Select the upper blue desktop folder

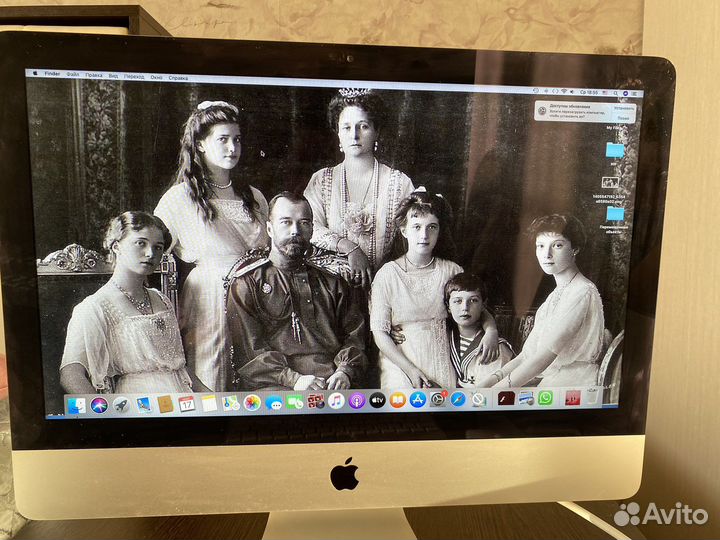(x=614, y=150)
